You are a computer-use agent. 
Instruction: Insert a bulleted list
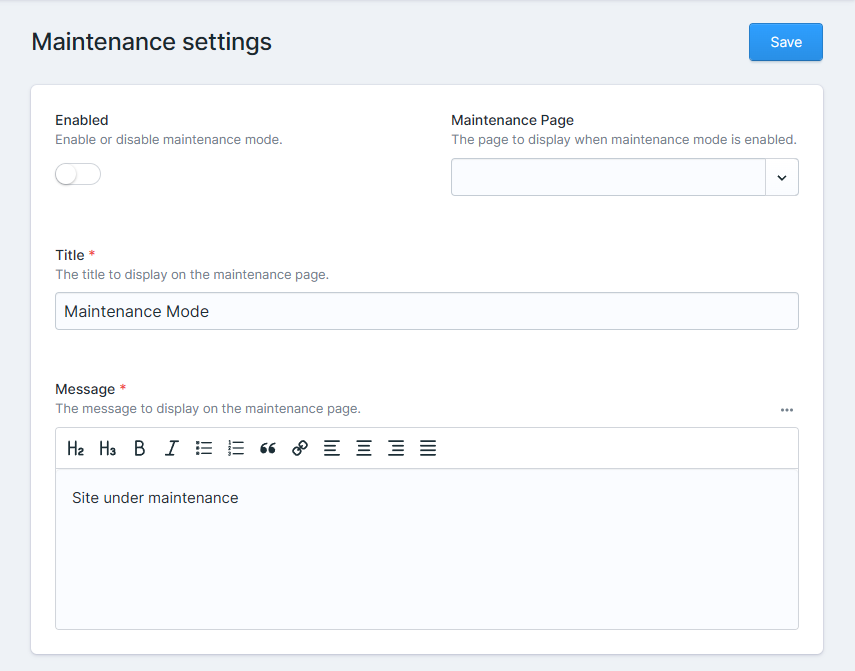[204, 449]
